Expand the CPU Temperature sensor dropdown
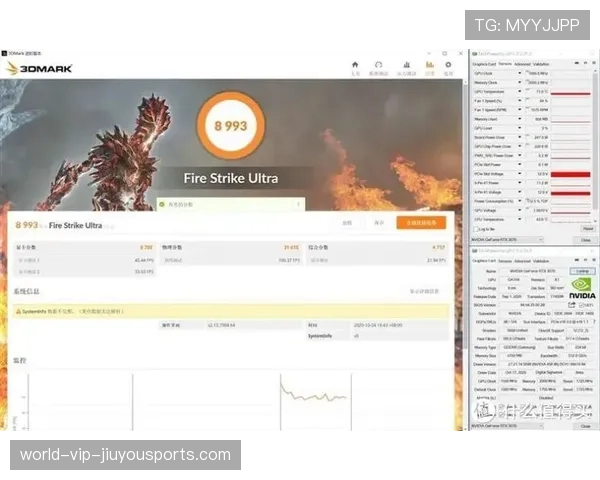This screenshot has height=480, width=600. tap(519, 219)
